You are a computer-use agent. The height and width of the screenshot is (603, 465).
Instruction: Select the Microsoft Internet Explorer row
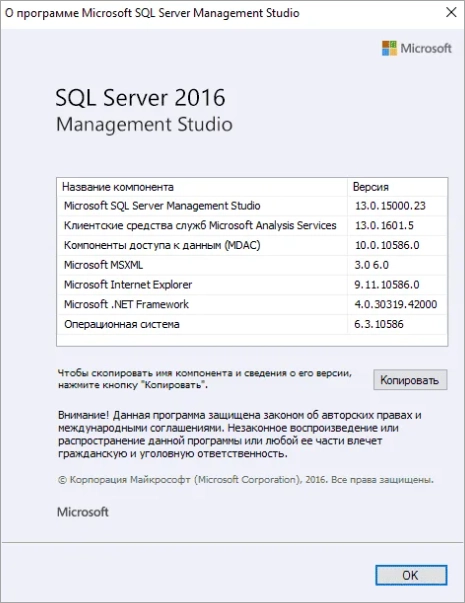point(252,285)
